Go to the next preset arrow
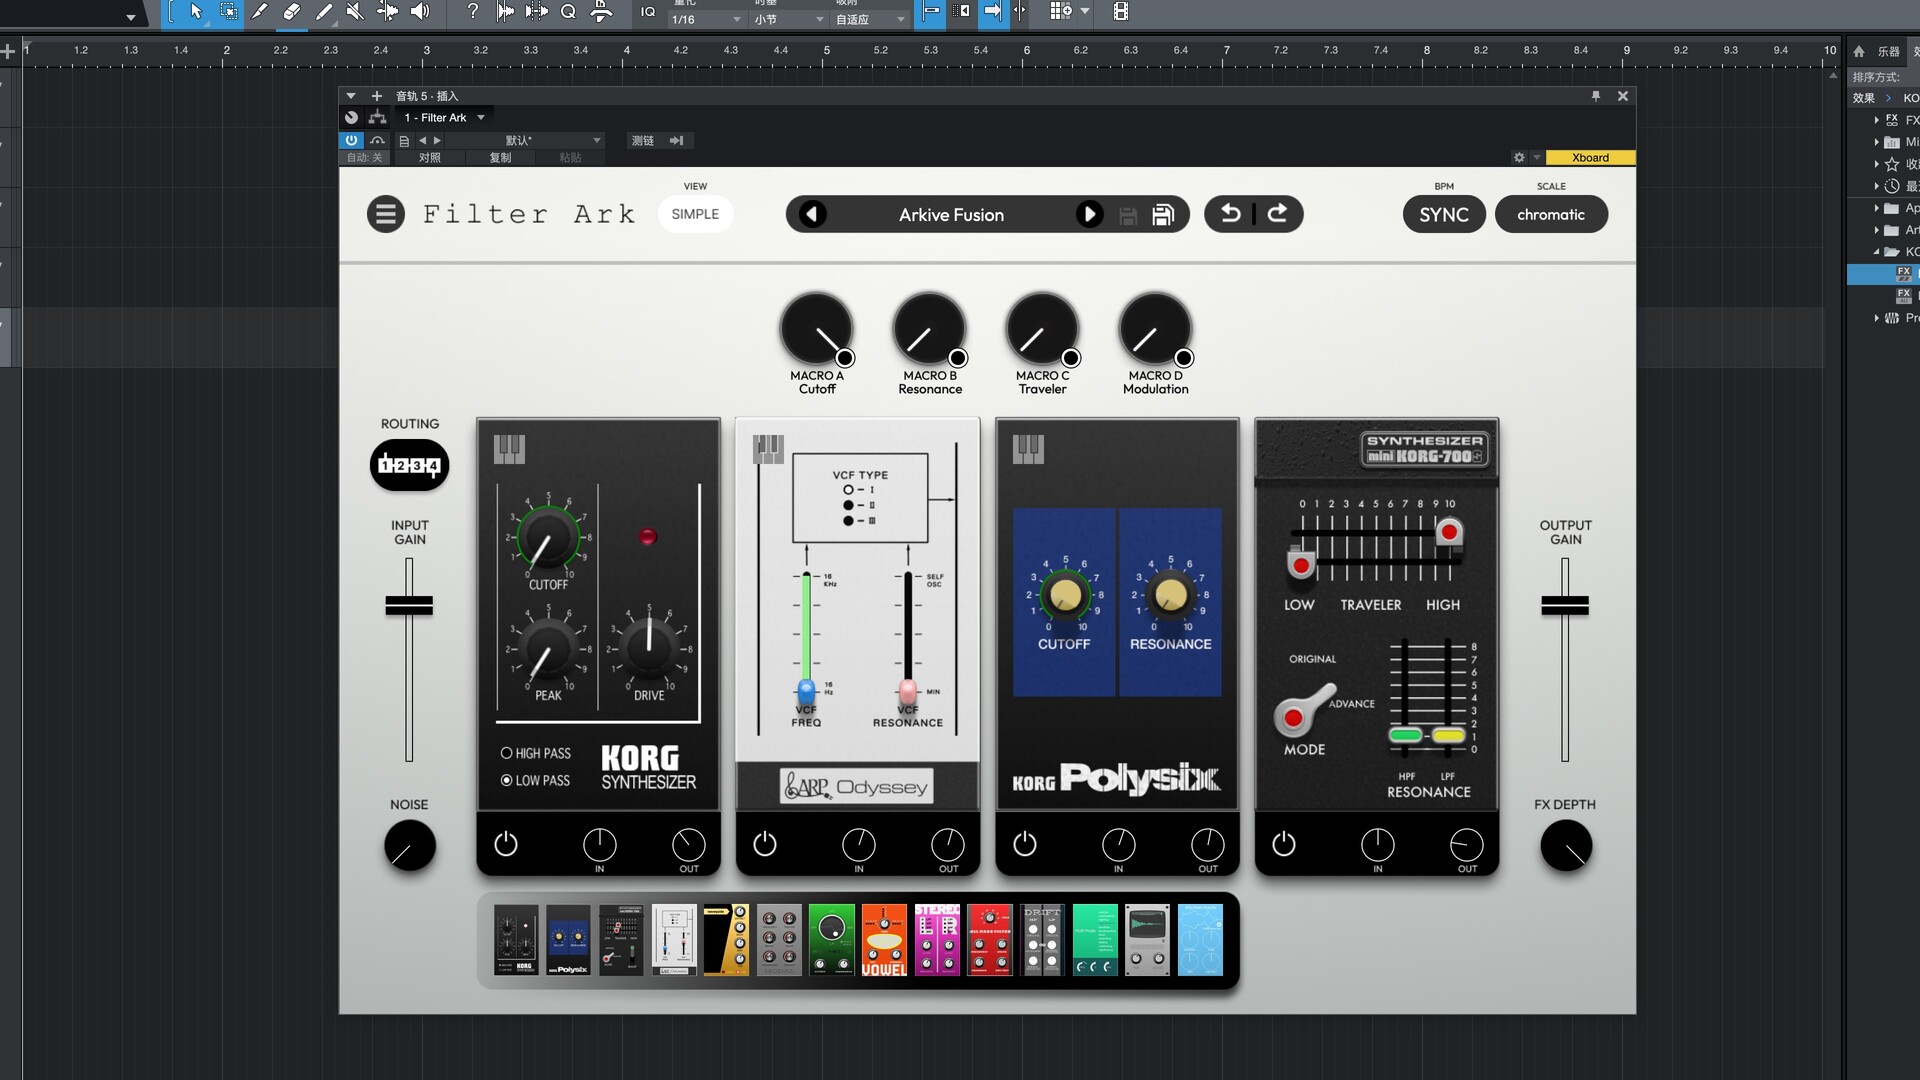Image resolution: width=1920 pixels, height=1080 pixels. pos(1089,214)
